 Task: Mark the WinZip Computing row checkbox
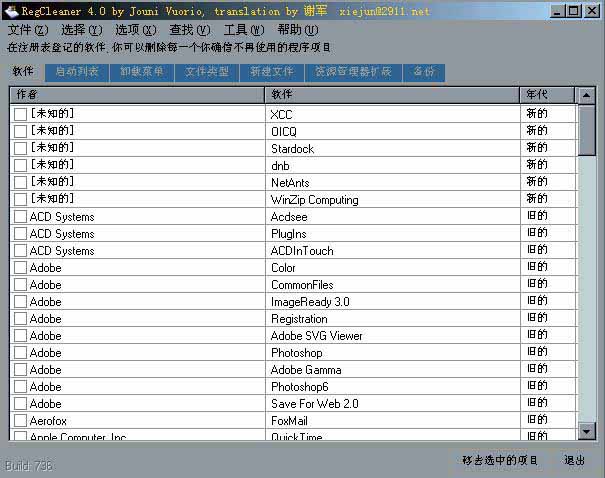pyautogui.click(x=20, y=199)
